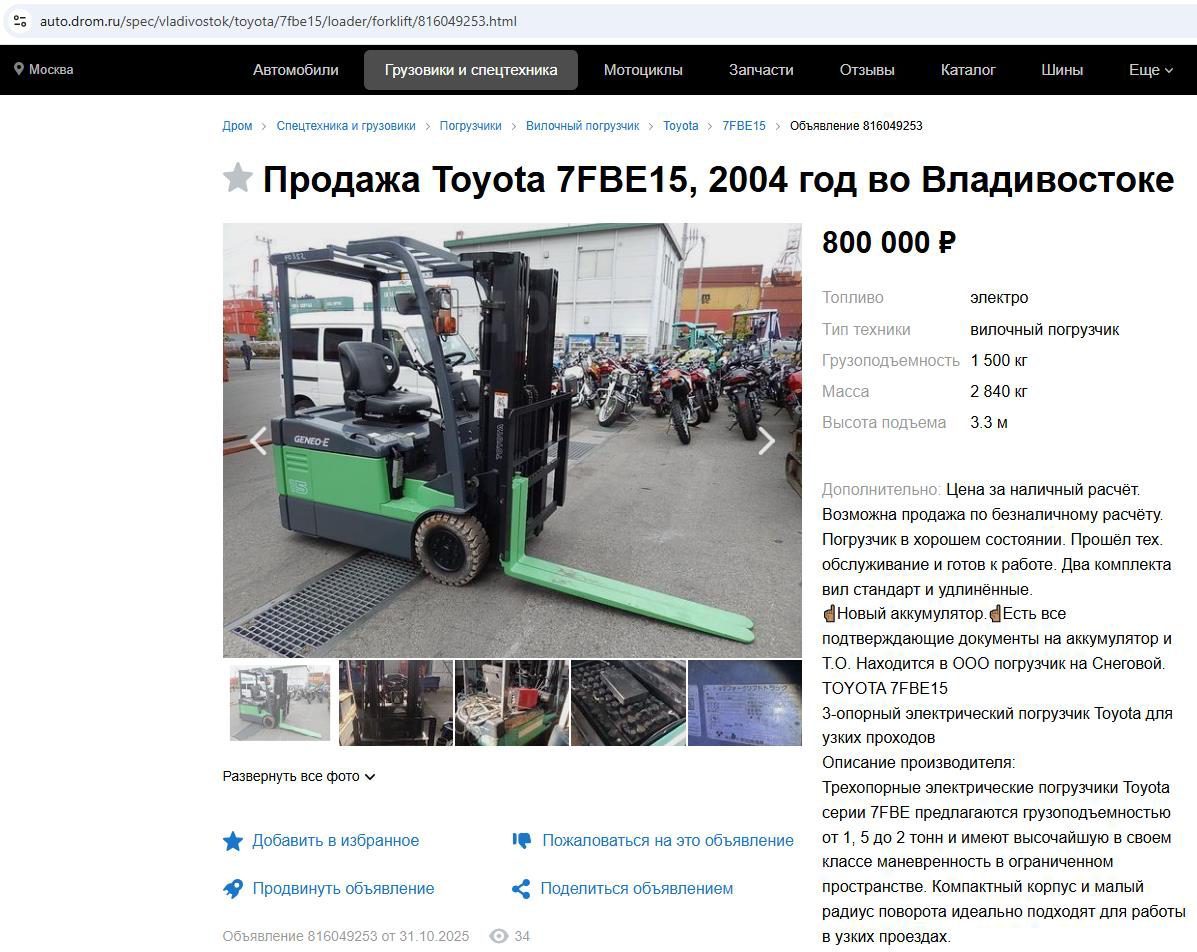The width and height of the screenshot is (1197, 952).
Task: Click the share icon
Action: [521, 889]
